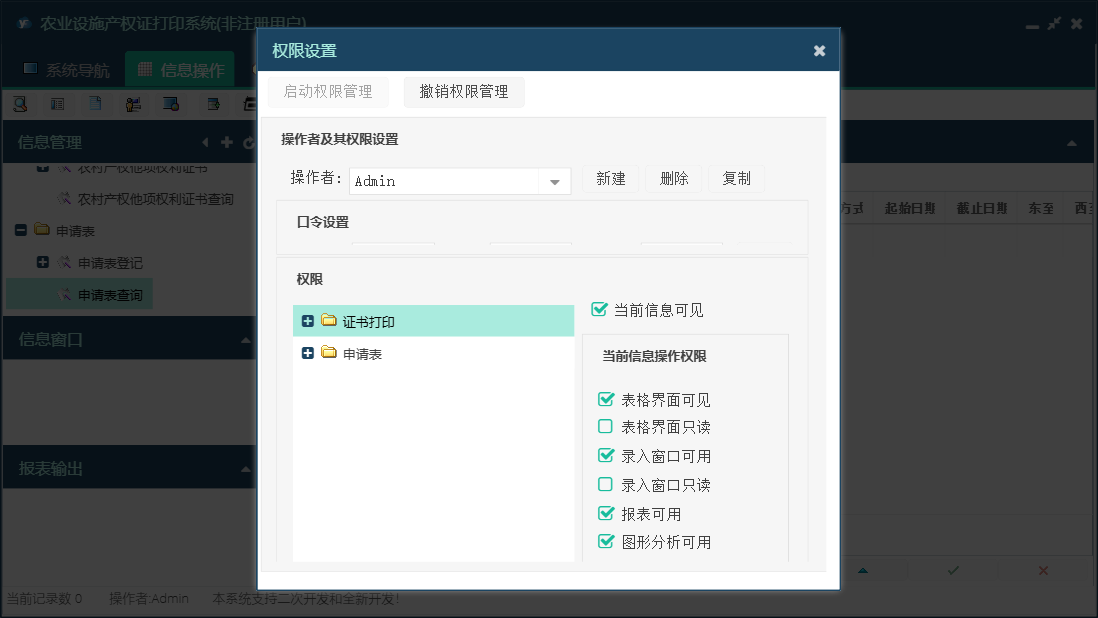Check the 录入窗口只读 option
Viewport: 1098px width, 618px height.
pyautogui.click(x=605, y=484)
